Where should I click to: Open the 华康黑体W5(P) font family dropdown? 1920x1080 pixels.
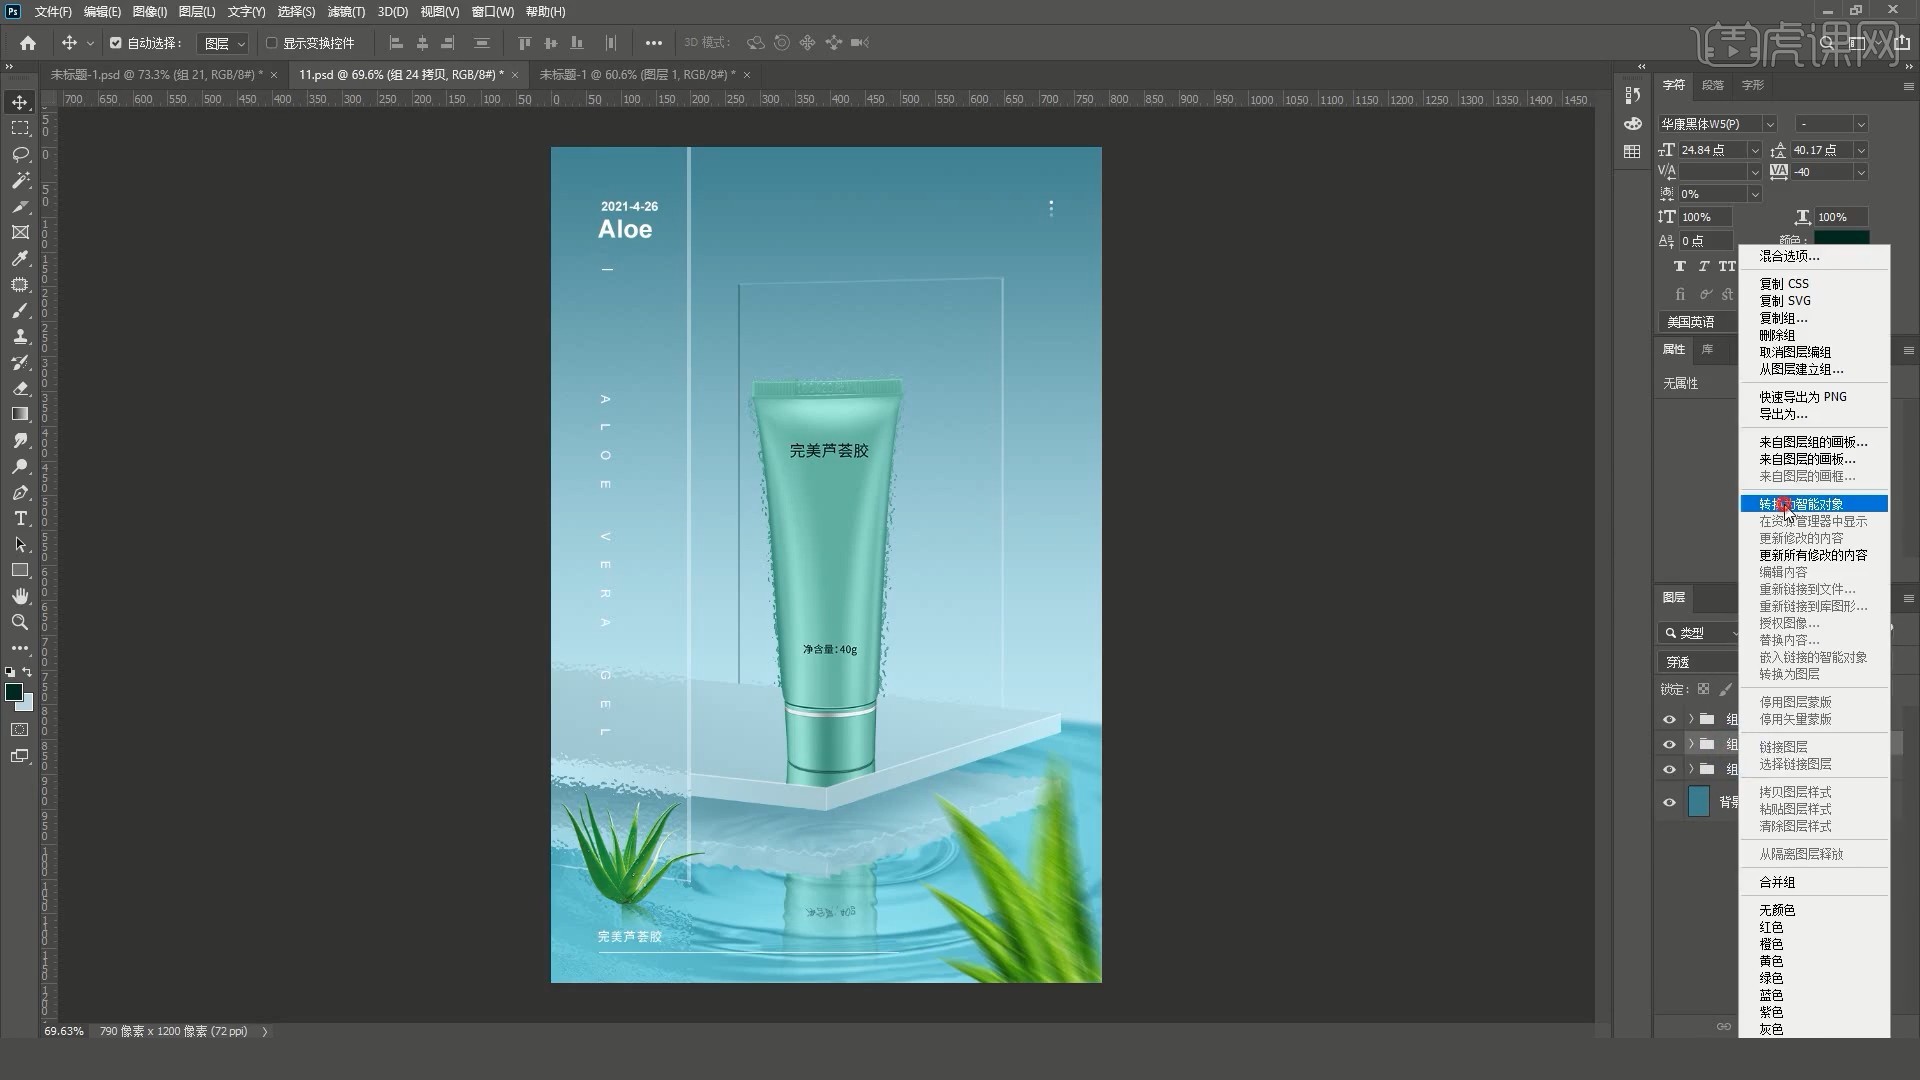click(x=1769, y=124)
